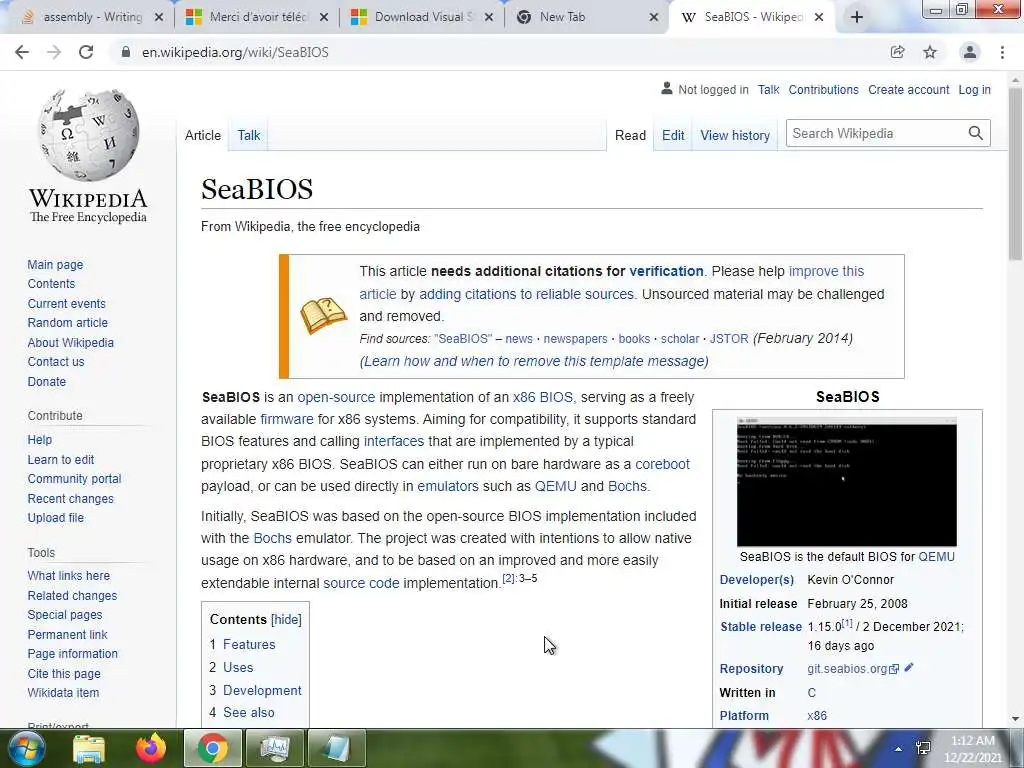Viewport: 1024px width, 768px height.
Task: Jump to the Features section
Action: click(x=249, y=645)
